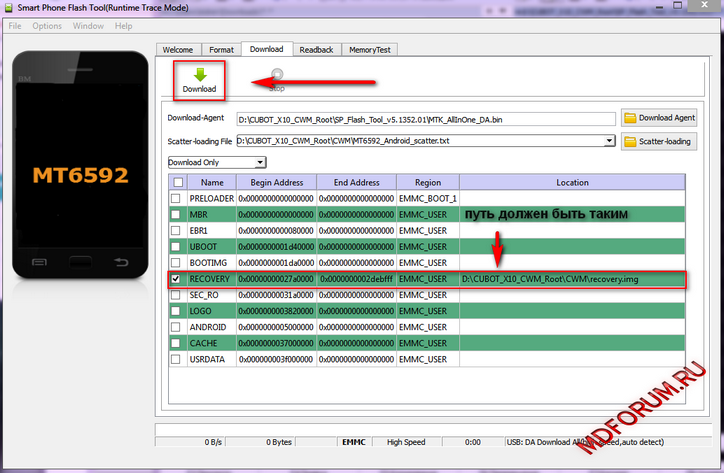Check the CACHE partition checkbox

tap(175, 343)
